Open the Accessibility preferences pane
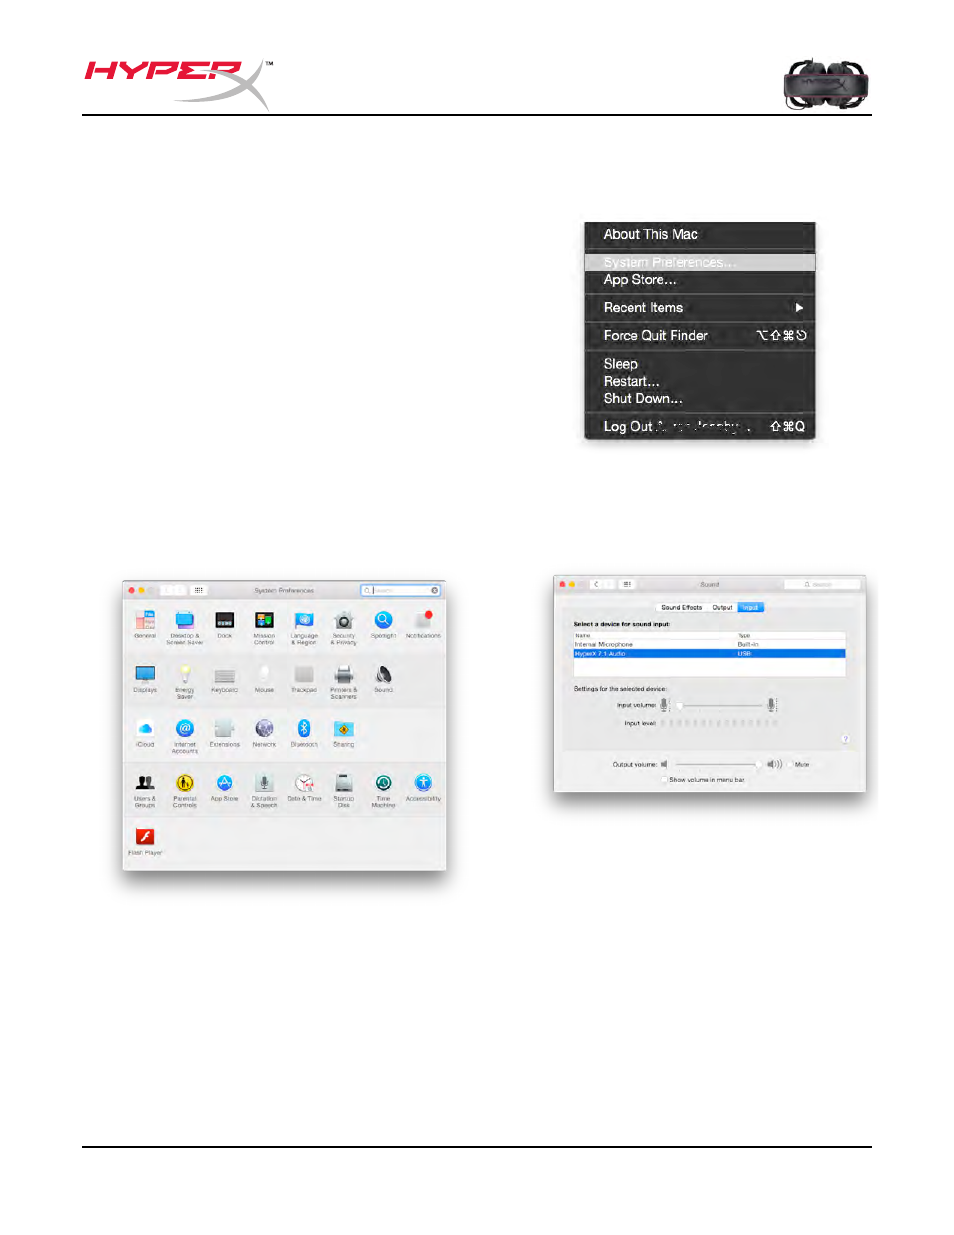 tap(423, 787)
